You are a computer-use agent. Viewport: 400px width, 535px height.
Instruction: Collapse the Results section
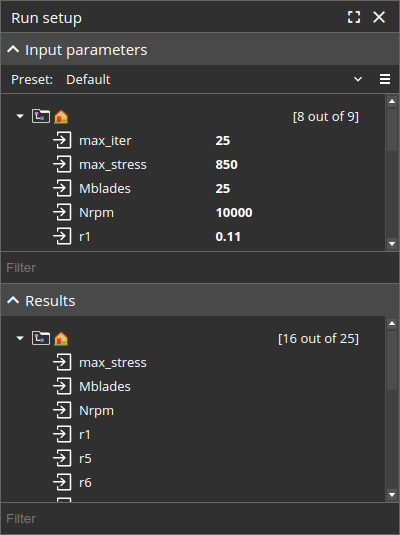tap(13, 301)
